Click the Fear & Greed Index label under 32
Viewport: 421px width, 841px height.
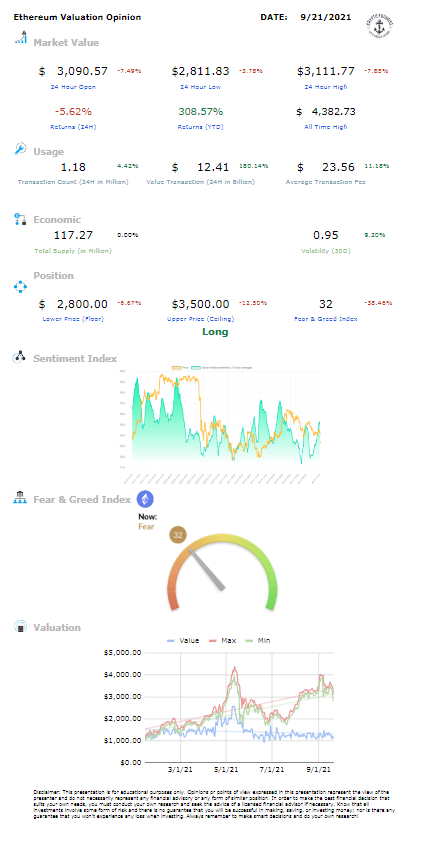pos(327,319)
